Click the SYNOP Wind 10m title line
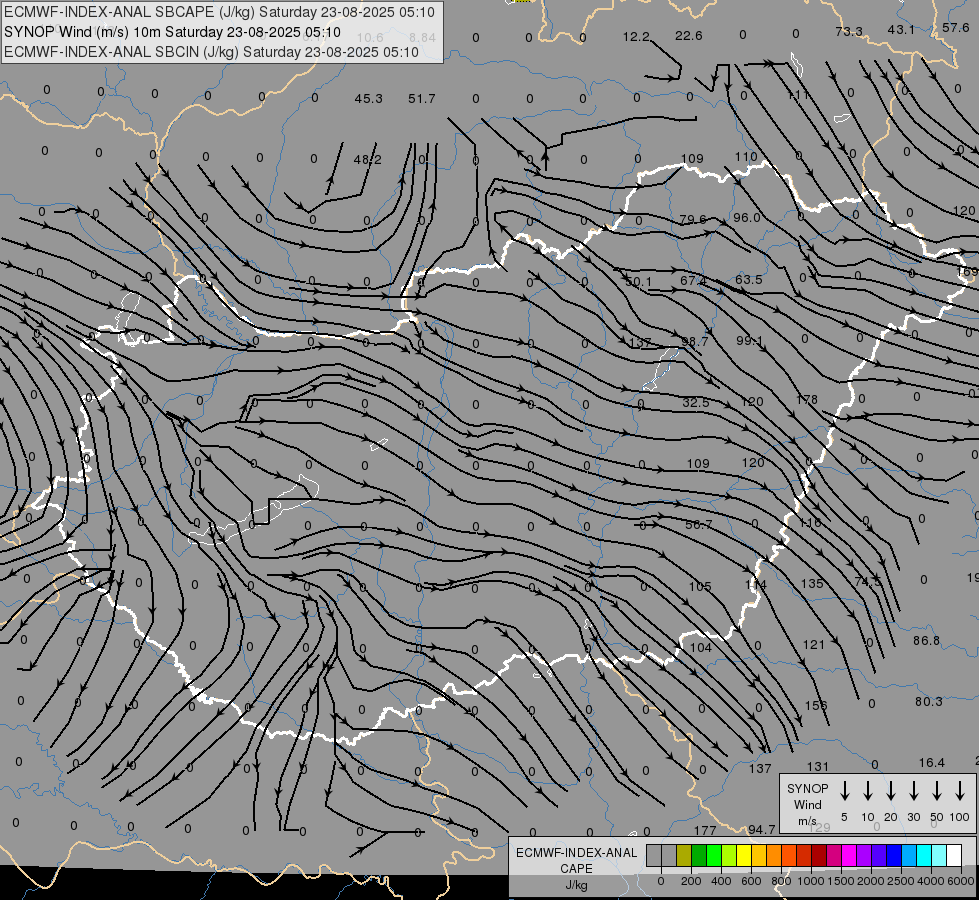Screen dimensions: 979x900 click(172, 32)
